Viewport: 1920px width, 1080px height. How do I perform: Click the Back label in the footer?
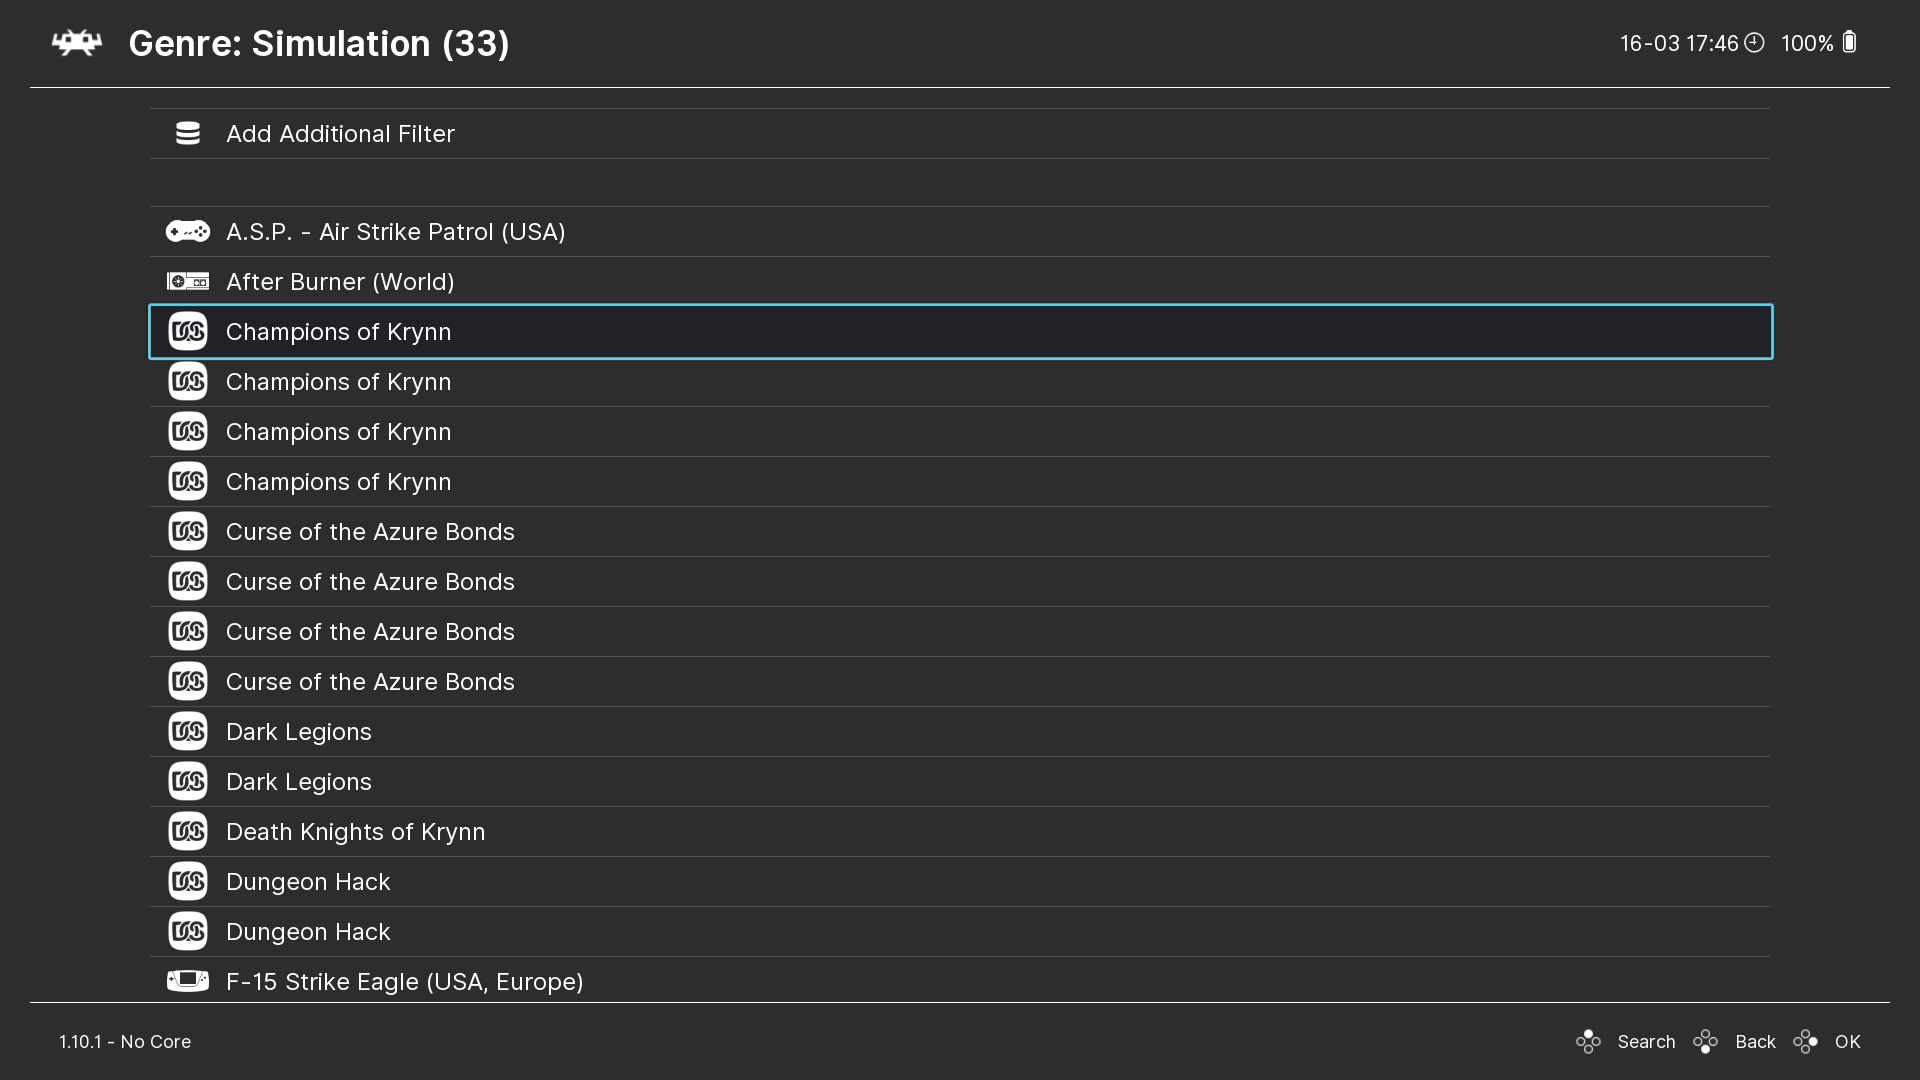click(x=1755, y=1042)
